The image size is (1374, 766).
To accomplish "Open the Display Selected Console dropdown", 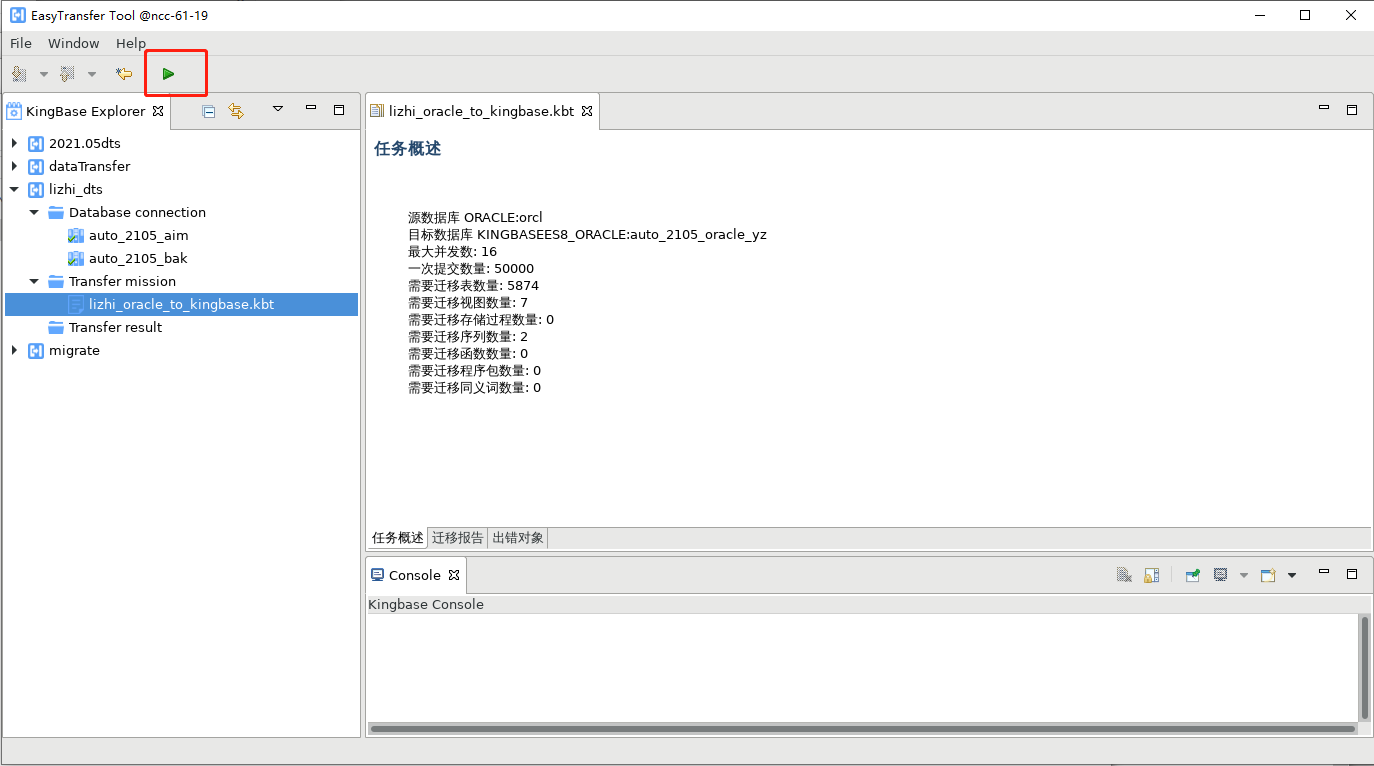I will (x=1244, y=575).
